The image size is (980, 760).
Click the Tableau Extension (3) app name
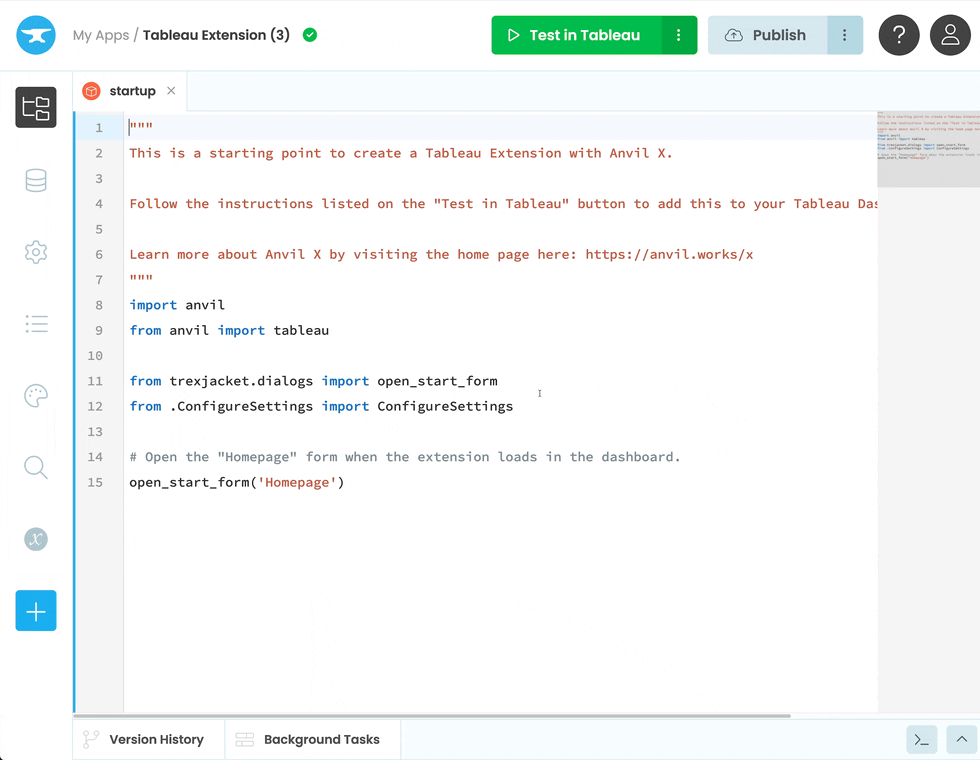point(216,35)
